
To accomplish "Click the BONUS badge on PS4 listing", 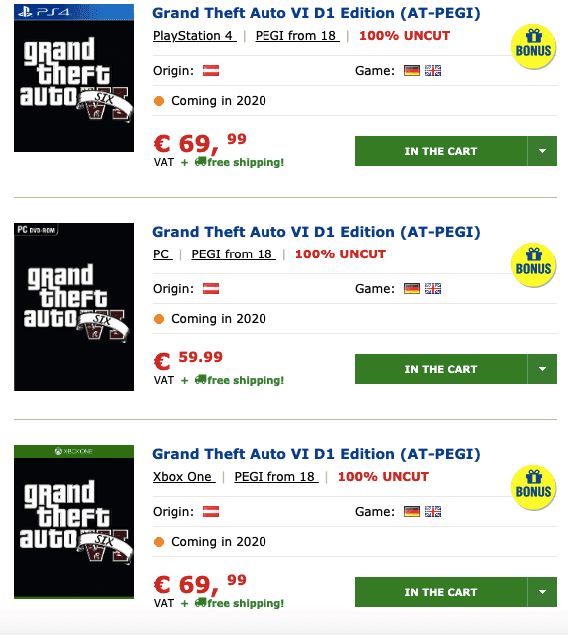I will tap(533, 46).
